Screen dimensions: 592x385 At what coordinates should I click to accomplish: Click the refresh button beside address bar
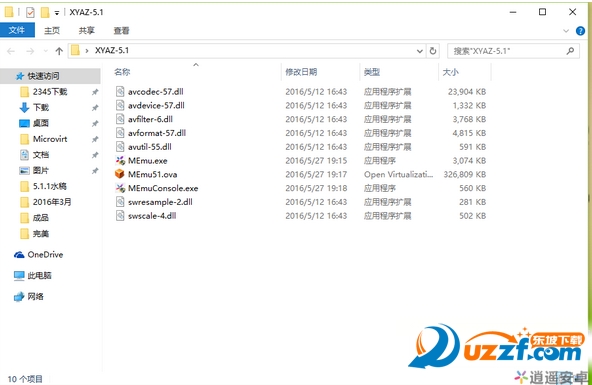[x=433, y=51]
